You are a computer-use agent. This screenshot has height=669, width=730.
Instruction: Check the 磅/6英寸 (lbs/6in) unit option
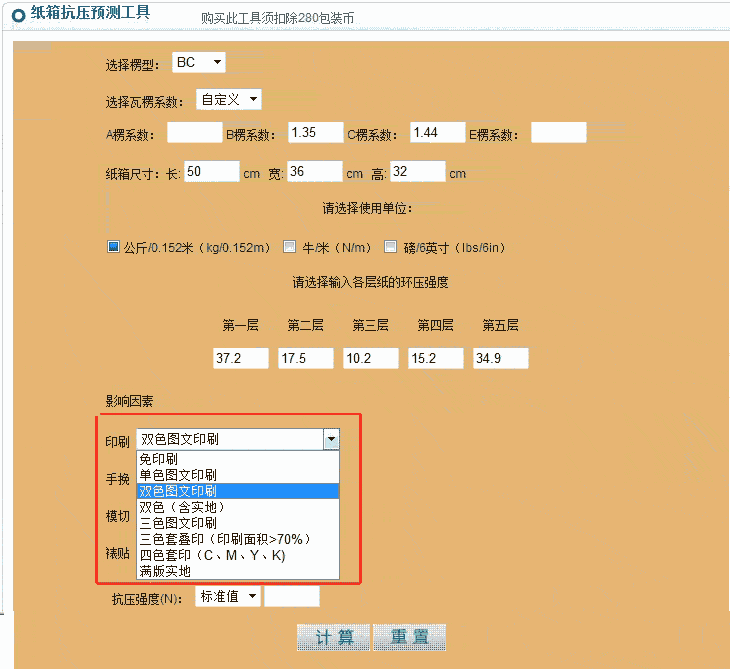tap(408, 247)
